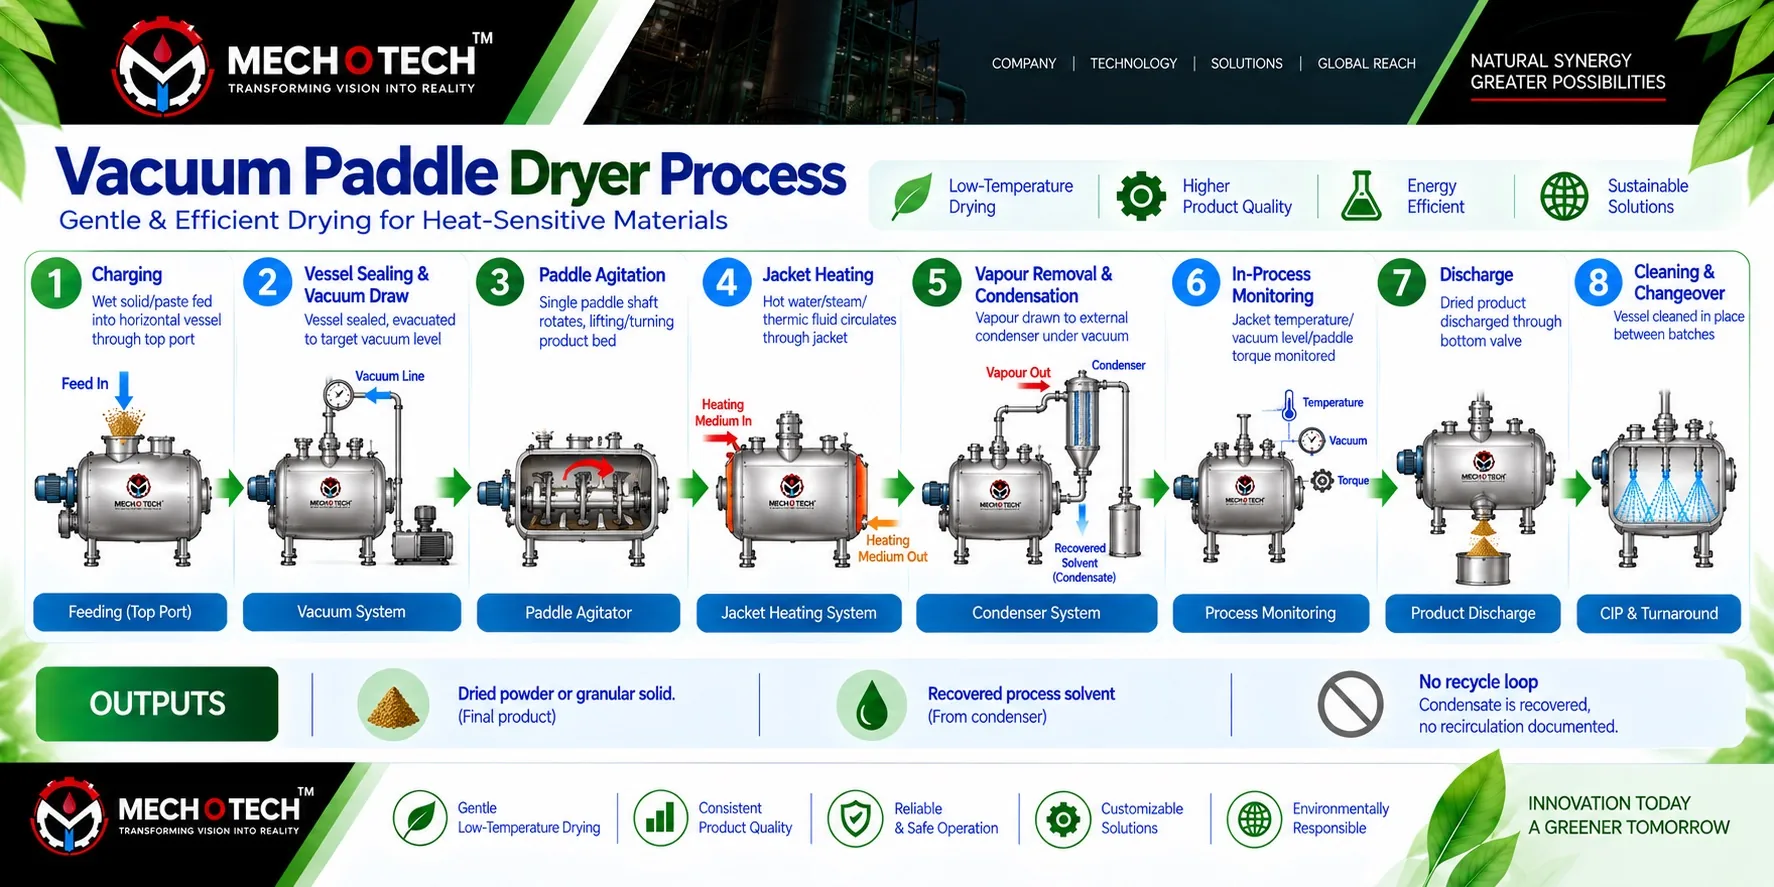
Task: Click the no recycle loop prohibition icon
Action: (x=1350, y=704)
